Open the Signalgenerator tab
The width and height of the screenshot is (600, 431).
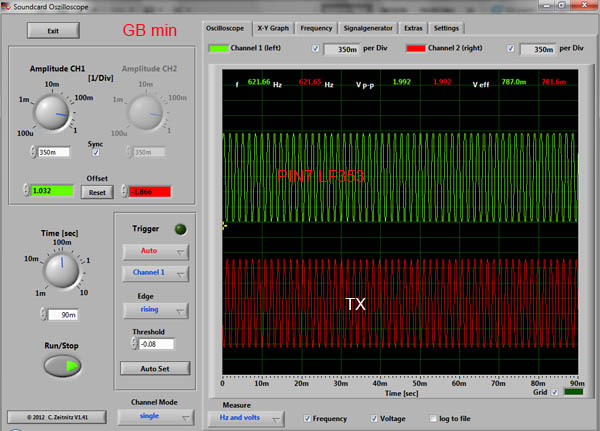click(x=366, y=27)
